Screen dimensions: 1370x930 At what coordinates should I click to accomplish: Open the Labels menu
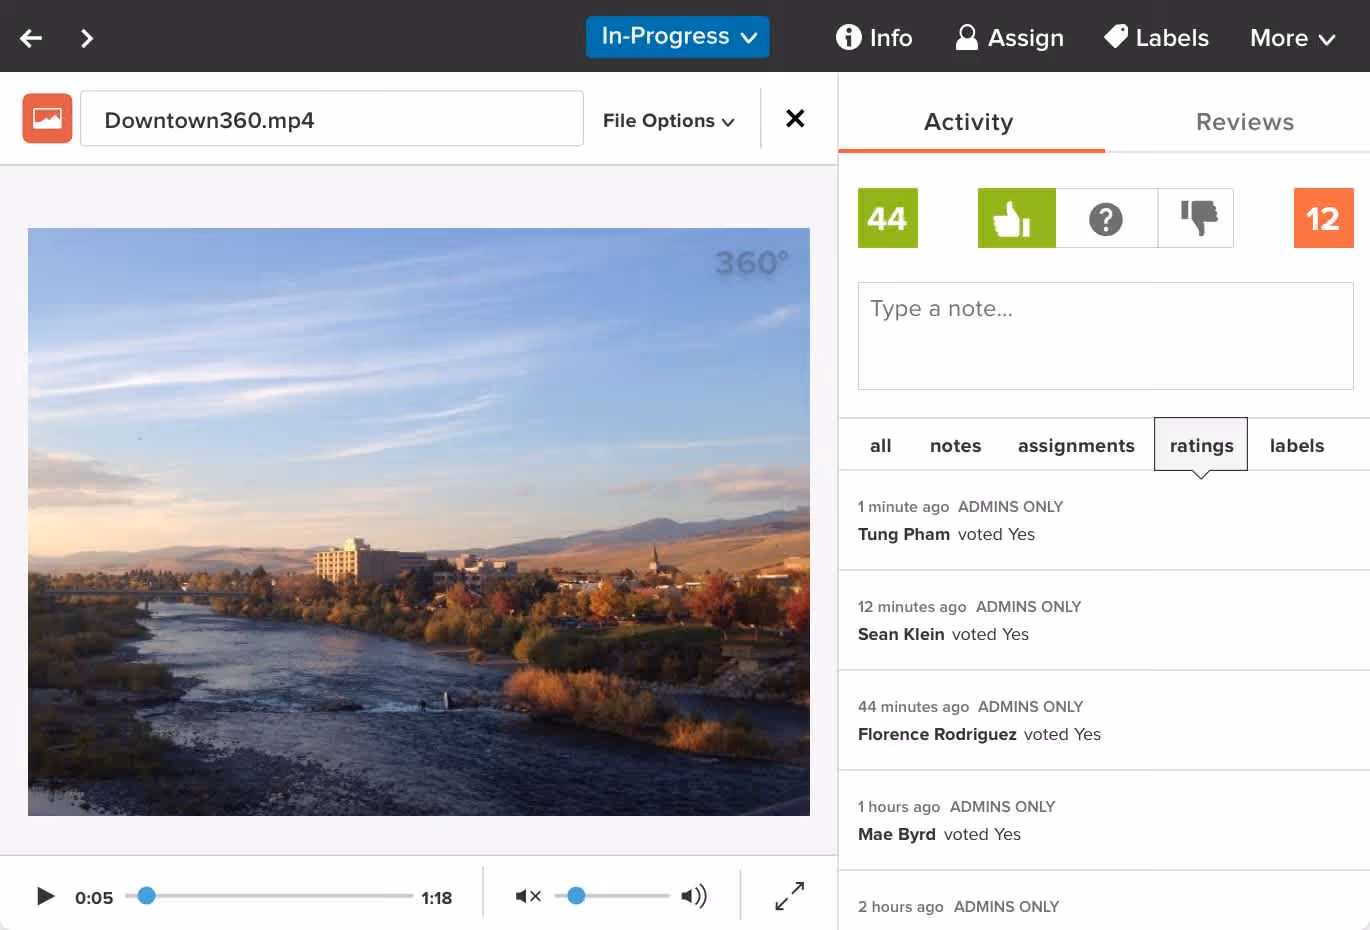1157,38
